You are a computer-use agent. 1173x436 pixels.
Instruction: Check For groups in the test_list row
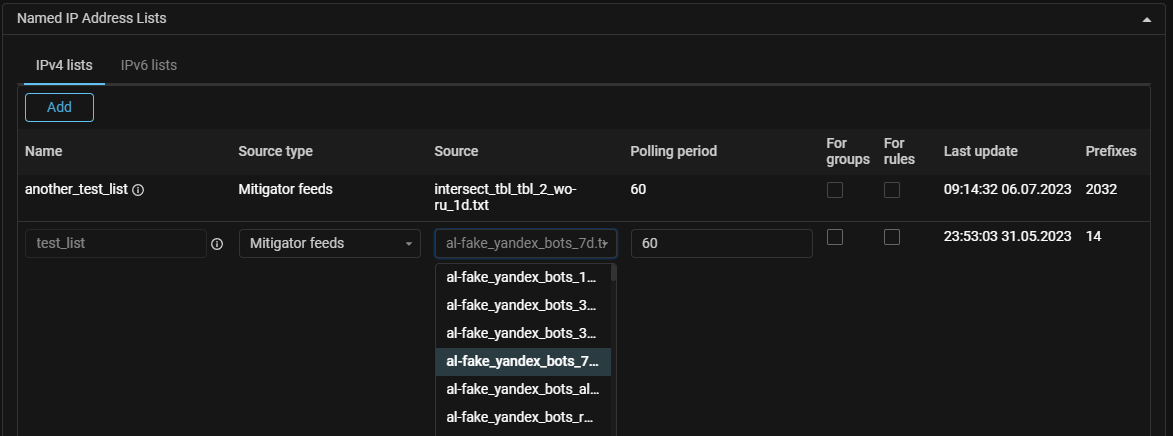[x=835, y=237]
